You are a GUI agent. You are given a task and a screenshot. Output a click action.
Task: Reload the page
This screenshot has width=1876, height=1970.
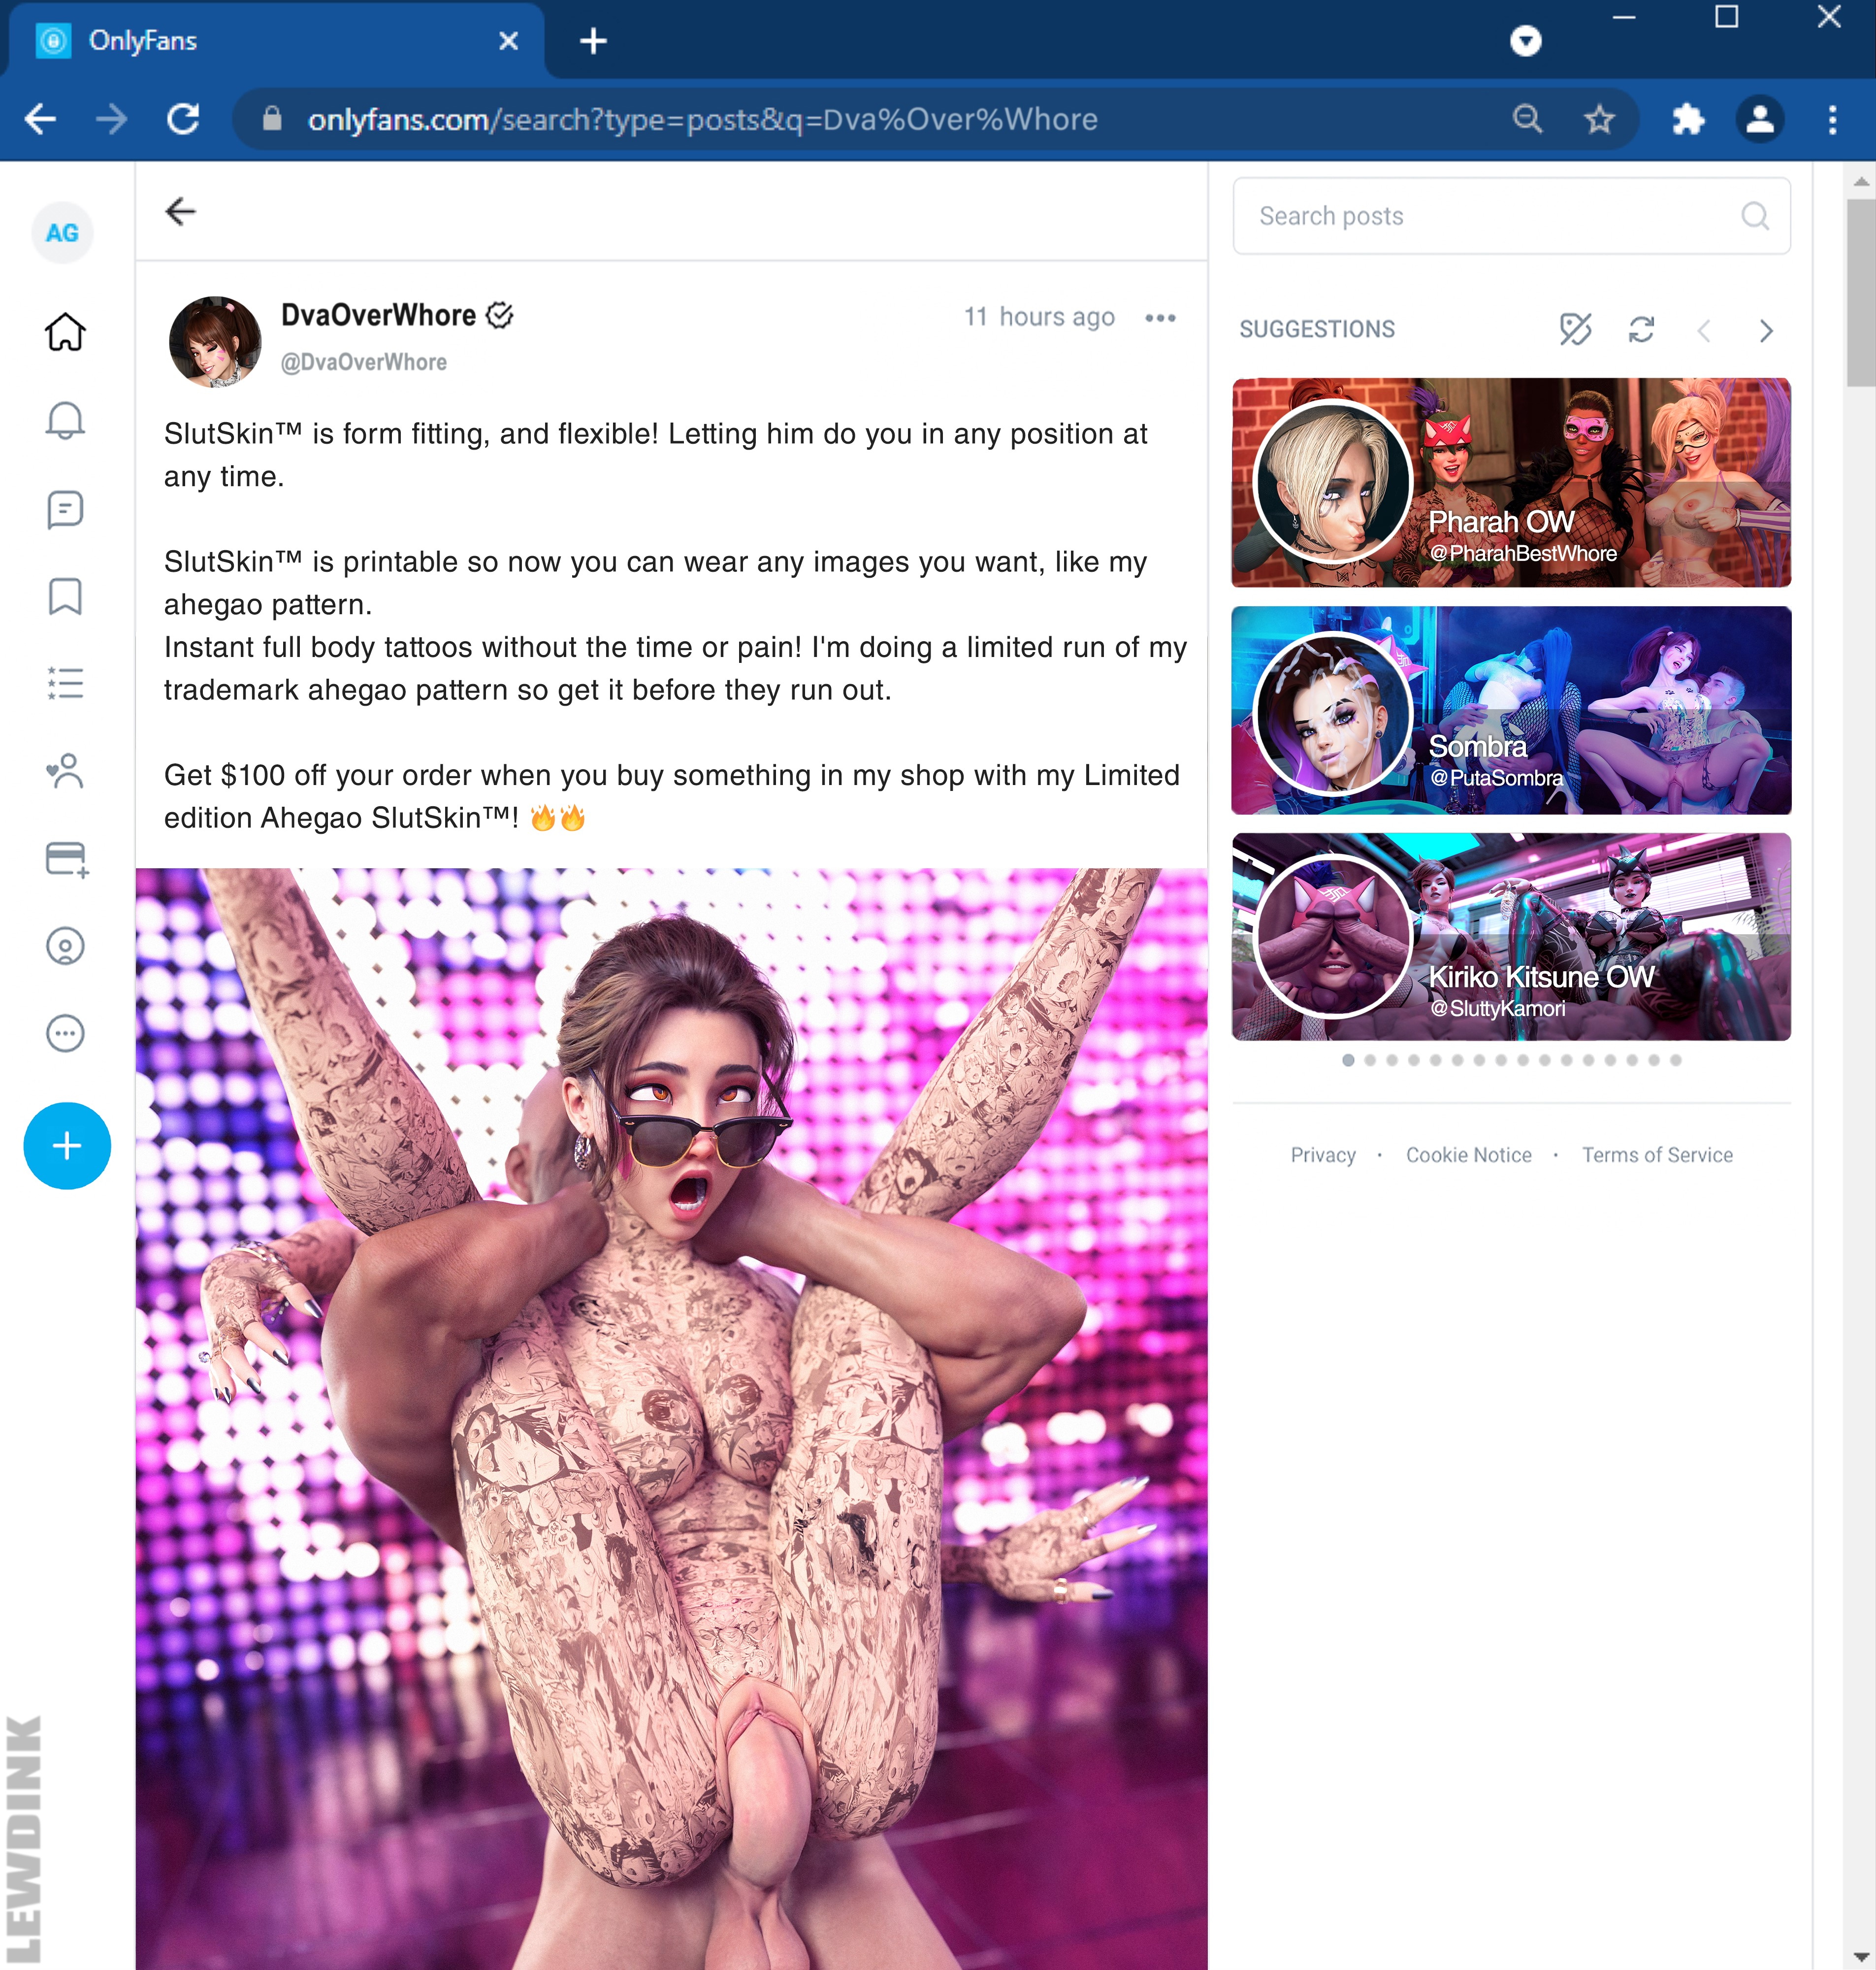tap(183, 119)
